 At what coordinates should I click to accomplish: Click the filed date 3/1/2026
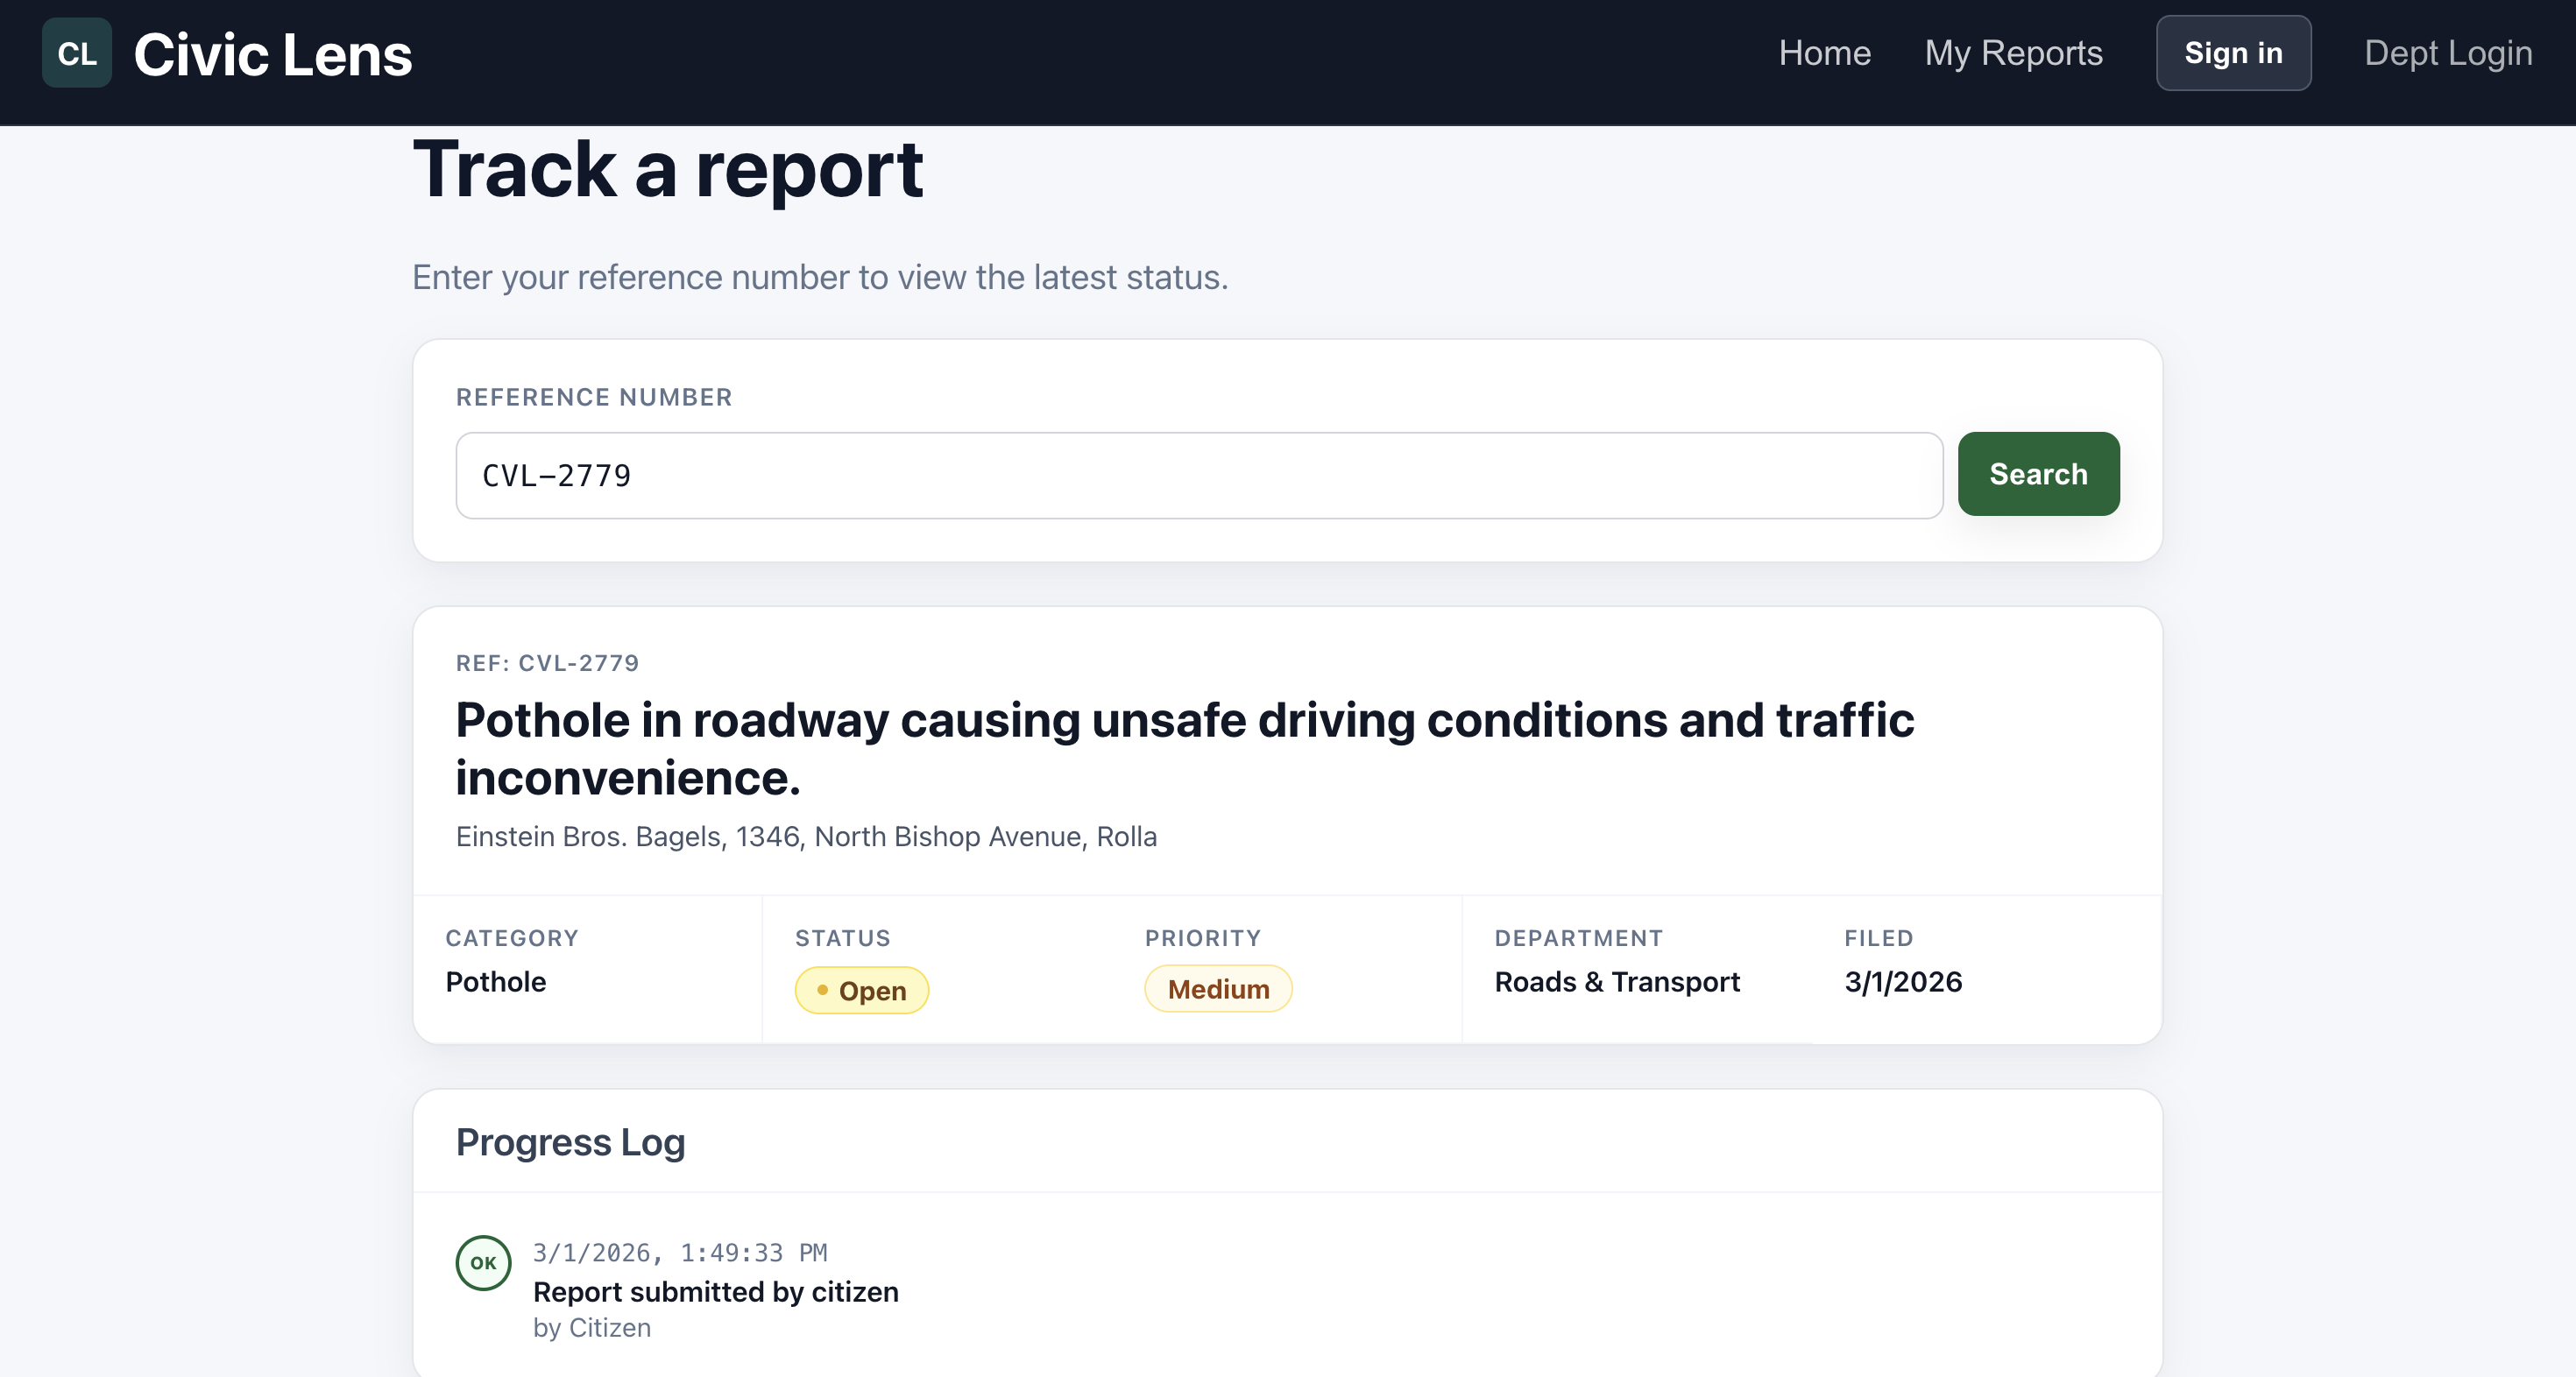(1902, 982)
